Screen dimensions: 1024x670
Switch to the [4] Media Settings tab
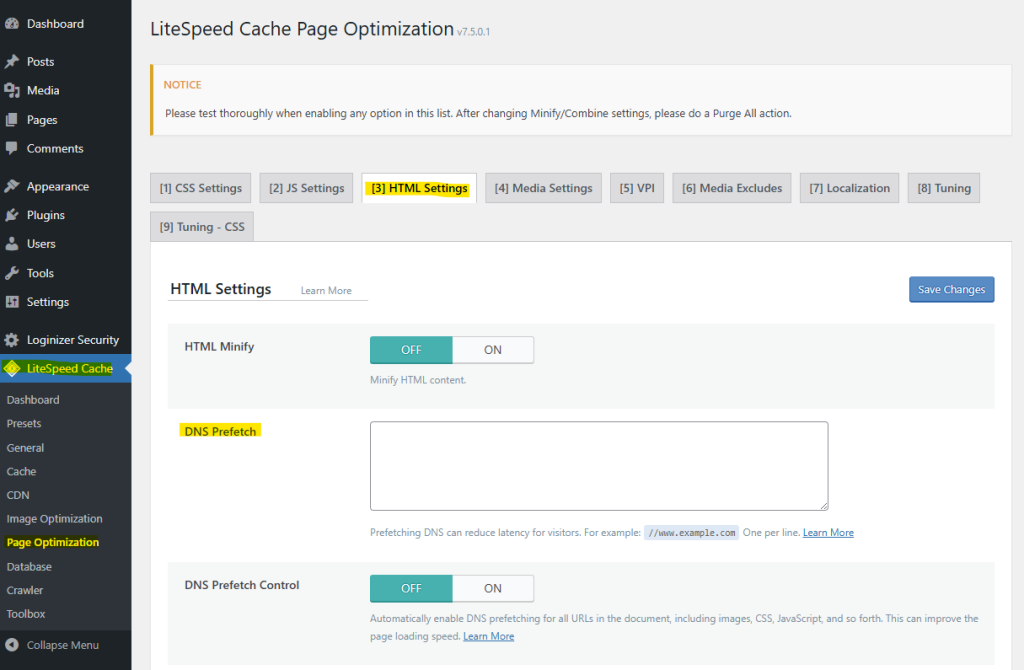(x=543, y=187)
